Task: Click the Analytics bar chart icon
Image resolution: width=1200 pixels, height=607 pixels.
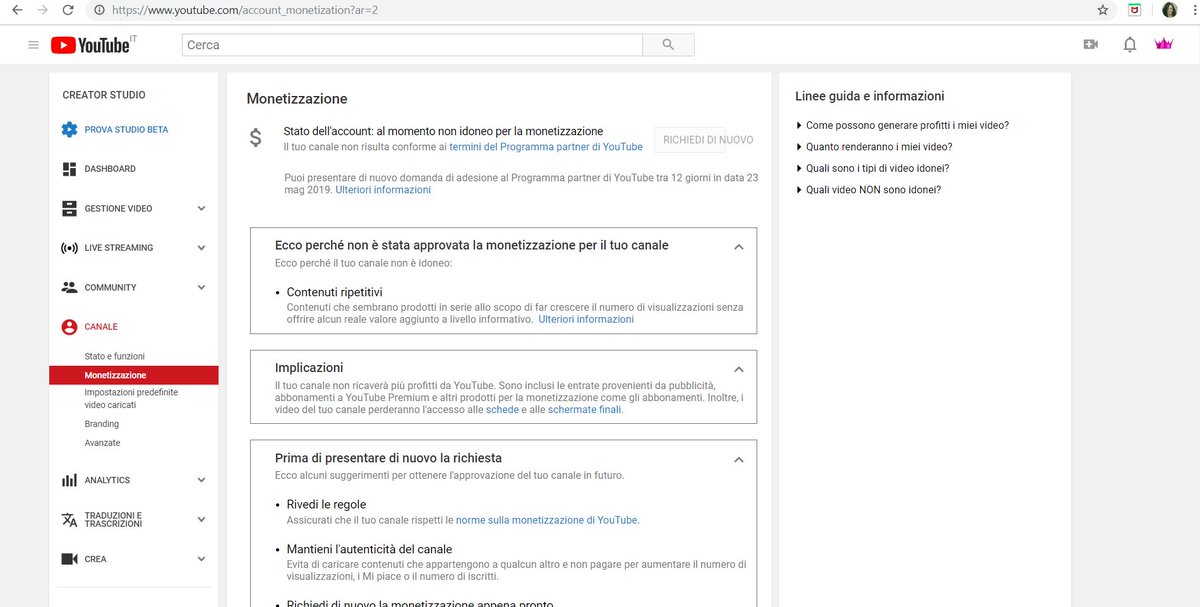Action: coord(69,480)
